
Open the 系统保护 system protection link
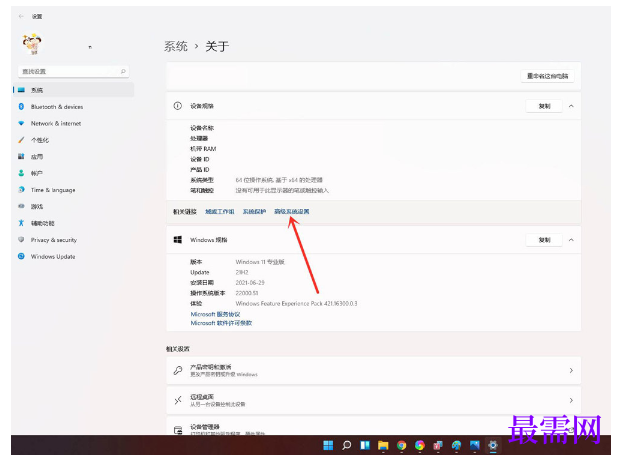pyautogui.click(x=254, y=212)
